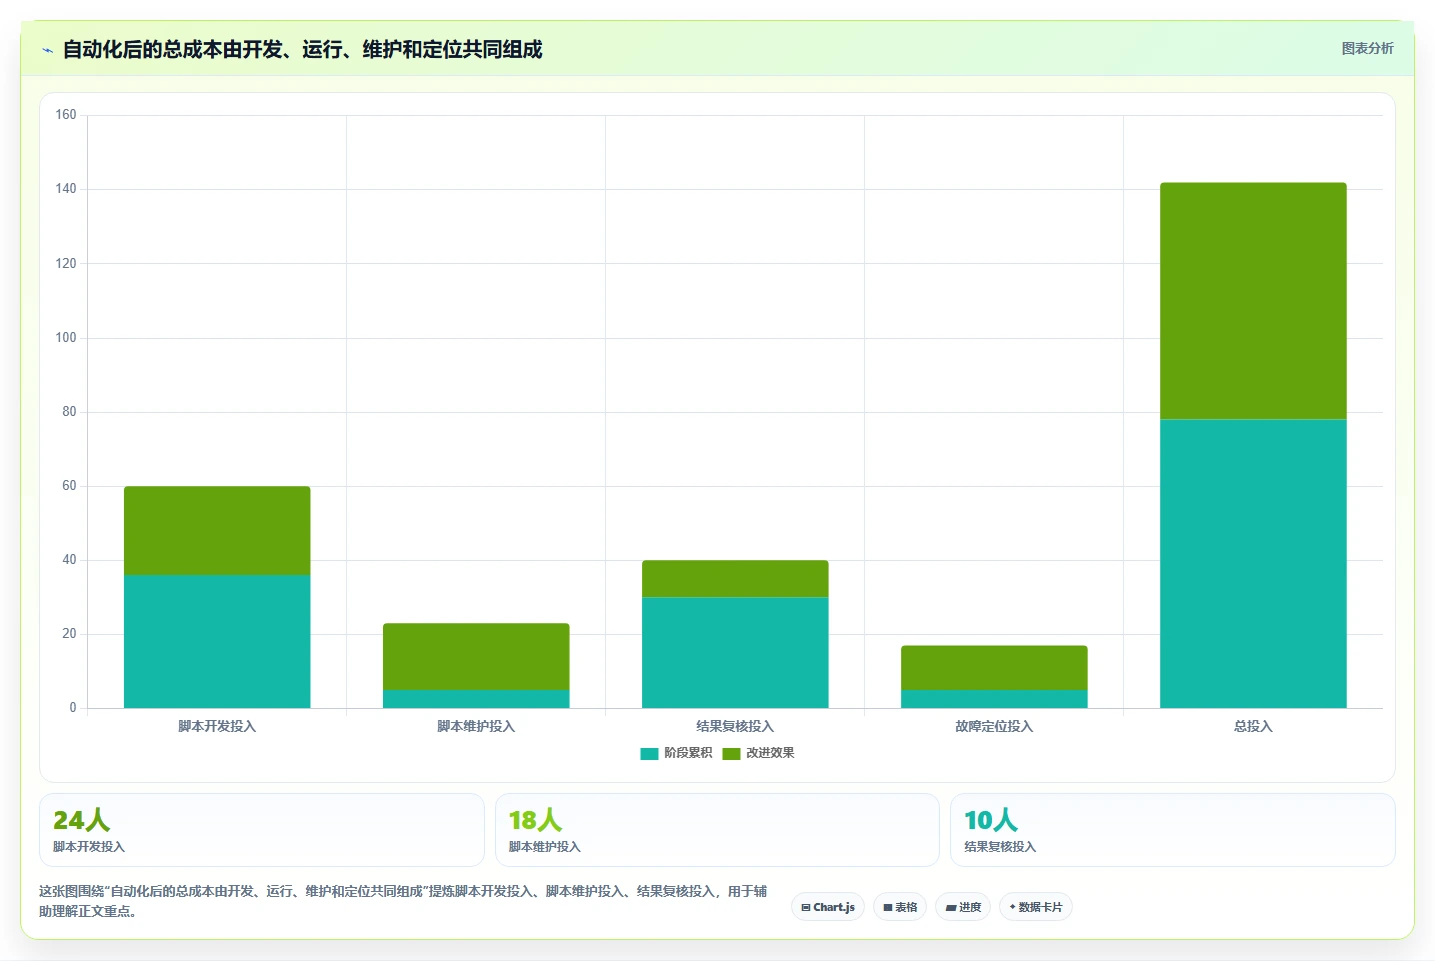Screen dimensions: 1435x961
Task: Click the 60 y-axis tick label
Action: coord(69,486)
